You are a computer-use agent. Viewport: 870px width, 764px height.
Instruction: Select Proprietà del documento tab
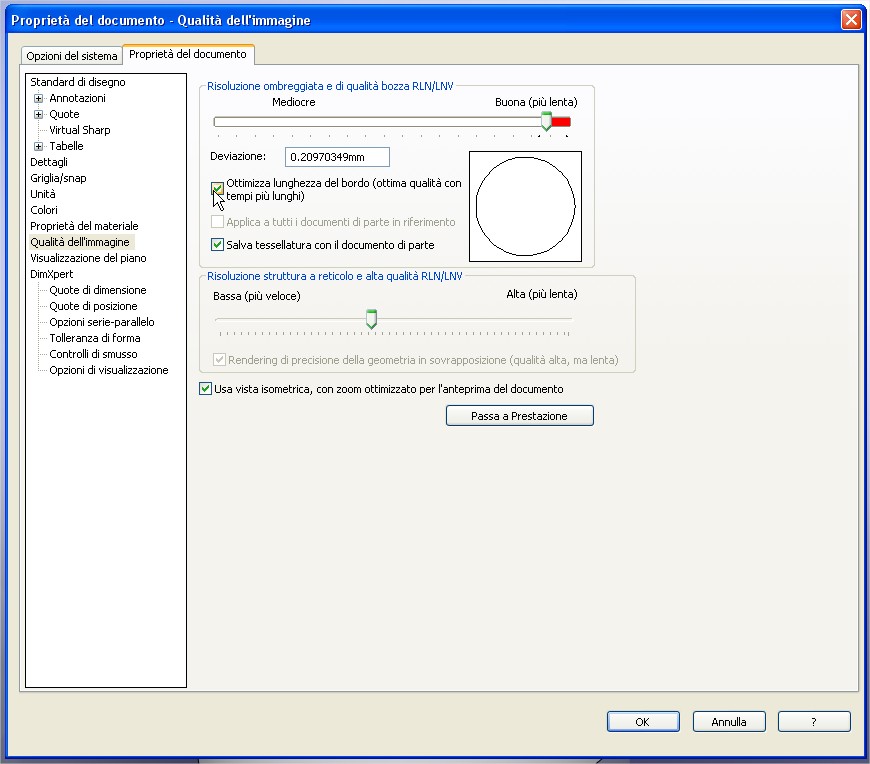pyautogui.click(x=188, y=54)
